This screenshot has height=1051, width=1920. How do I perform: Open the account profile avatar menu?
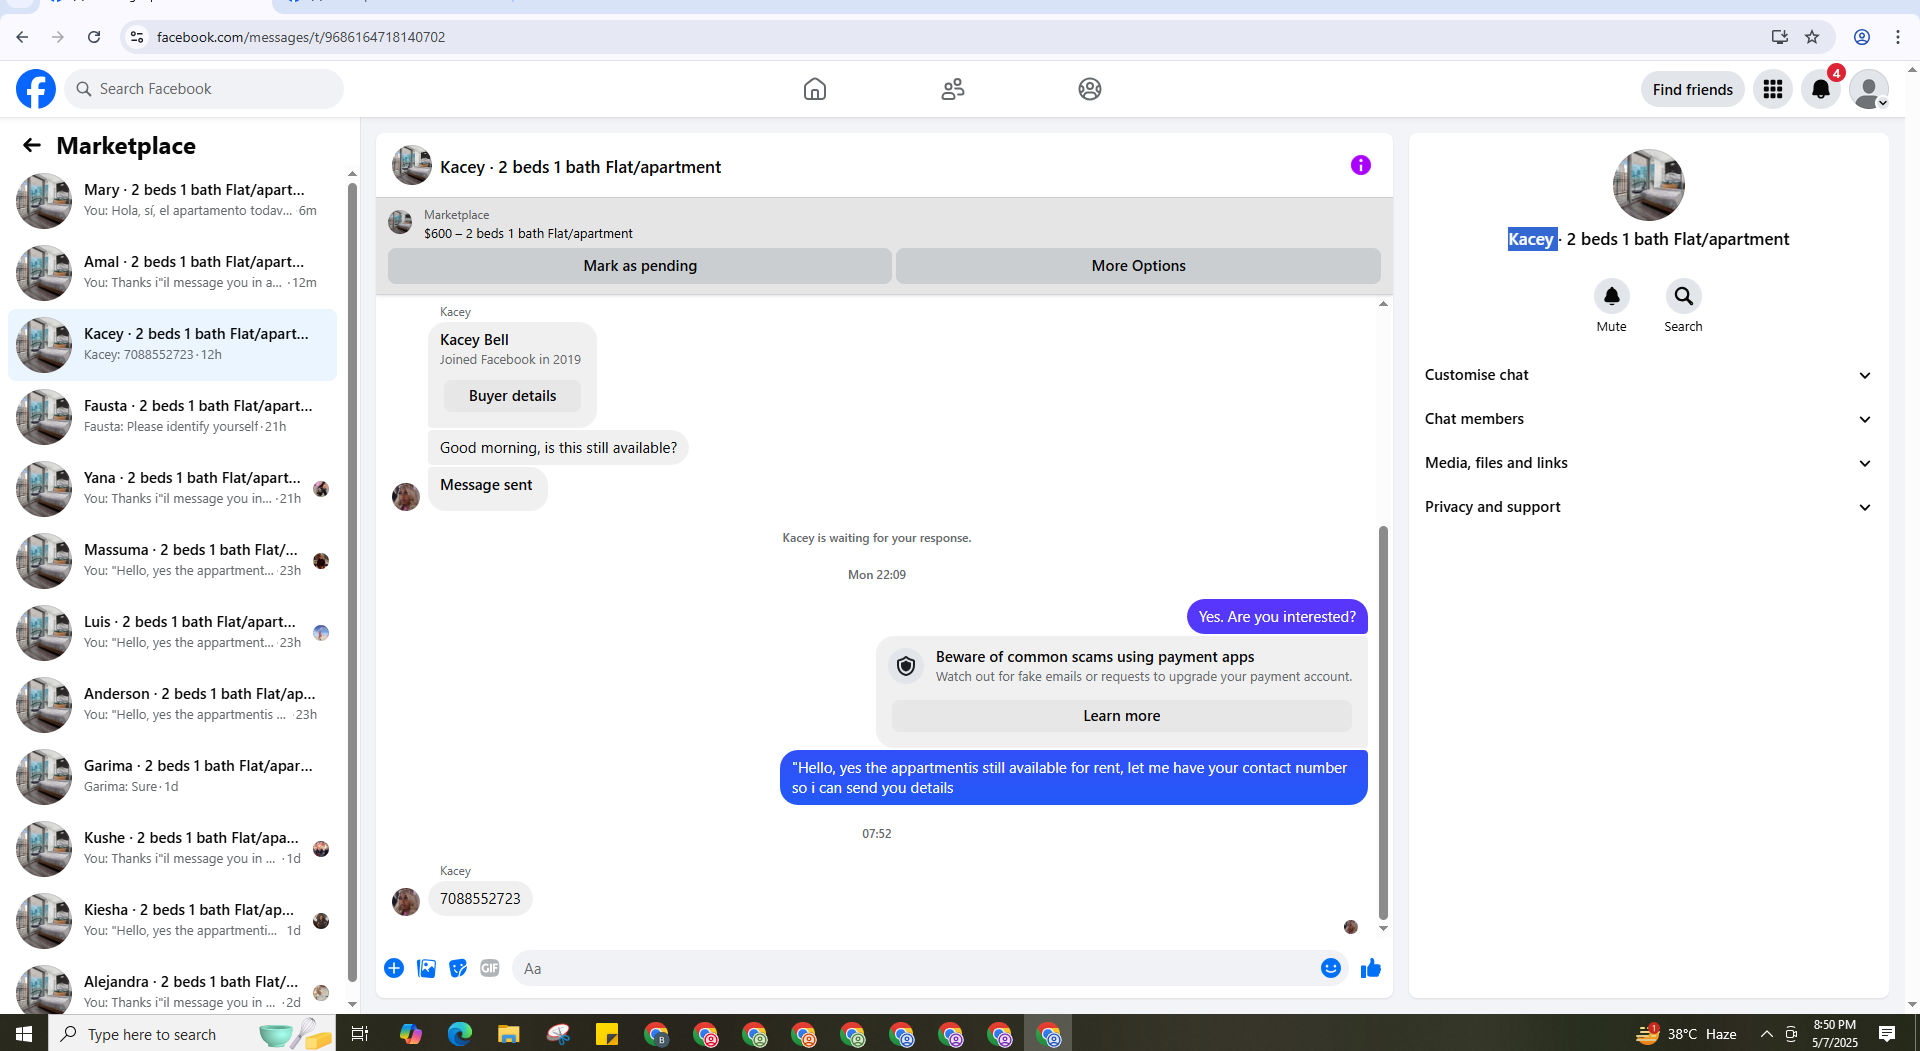[x=1868, y=89]
